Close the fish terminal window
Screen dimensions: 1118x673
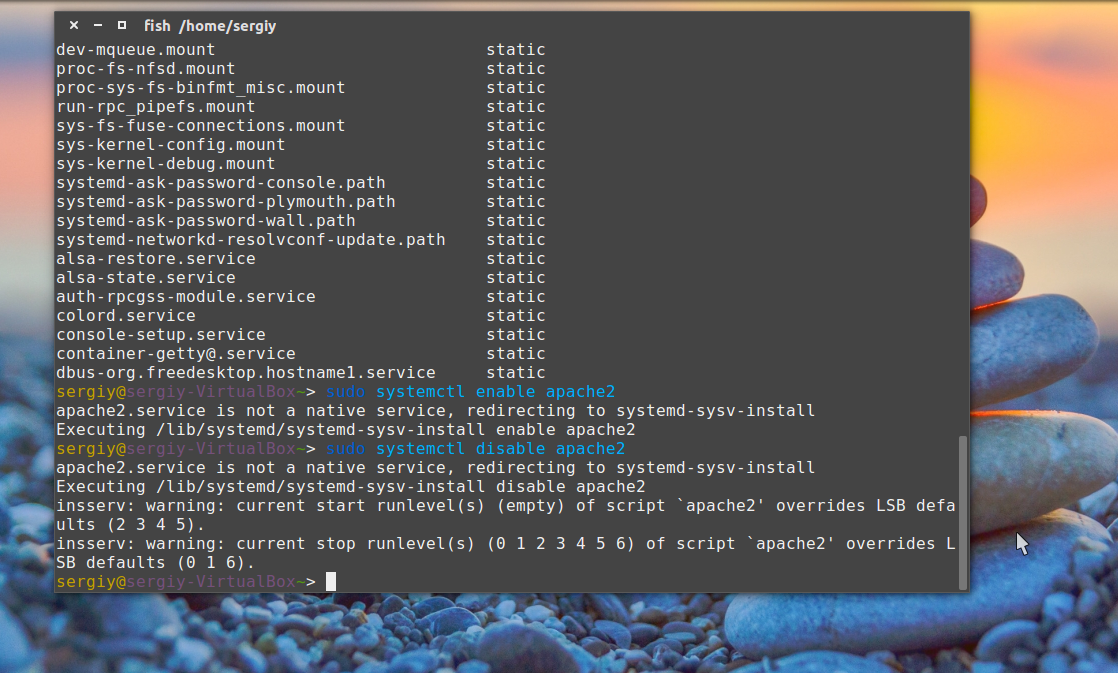pos(74,26)
